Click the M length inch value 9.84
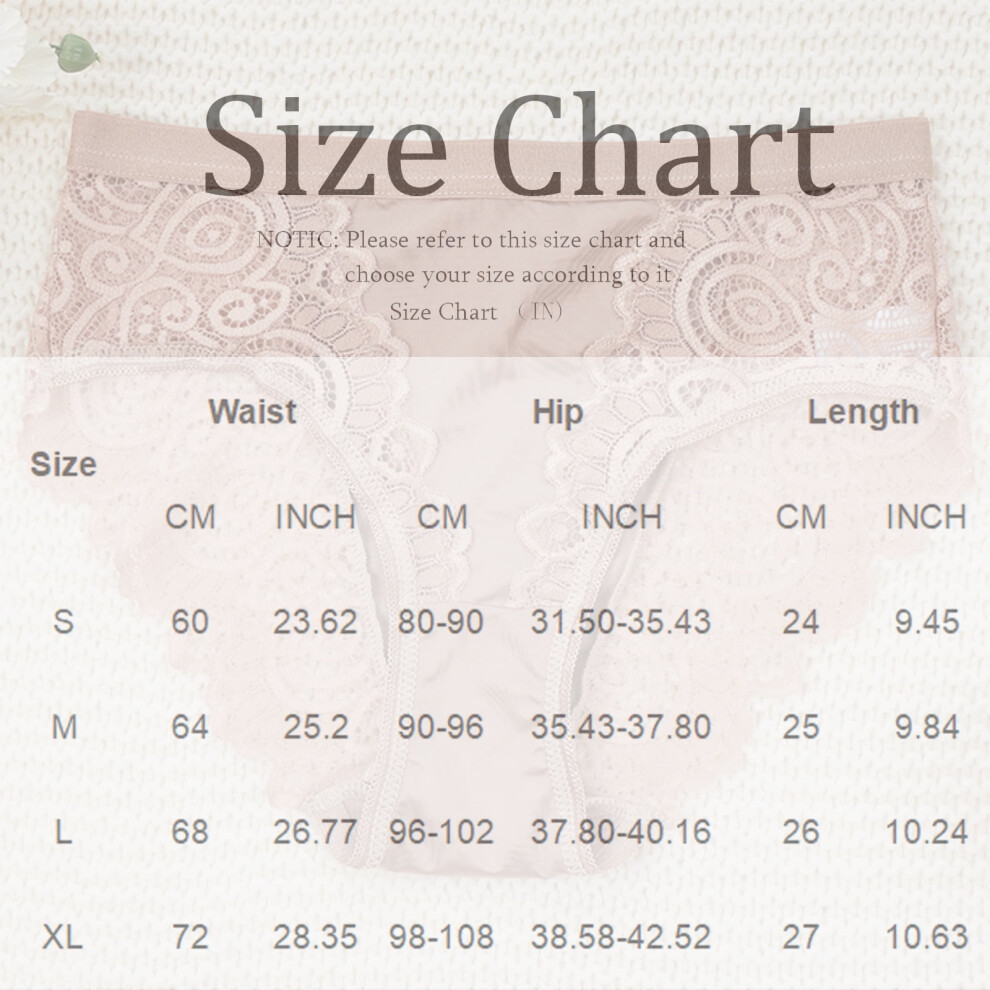Image resolution: width=990 pixels, height=990 pixels. pyautogui.click(x=927, y=727)
